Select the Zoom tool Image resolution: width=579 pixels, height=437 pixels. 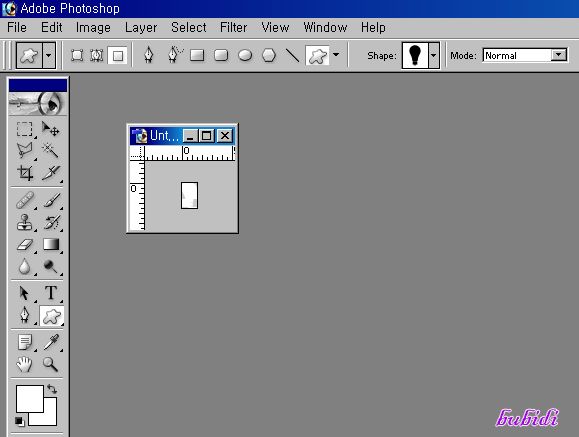(50, 364)
